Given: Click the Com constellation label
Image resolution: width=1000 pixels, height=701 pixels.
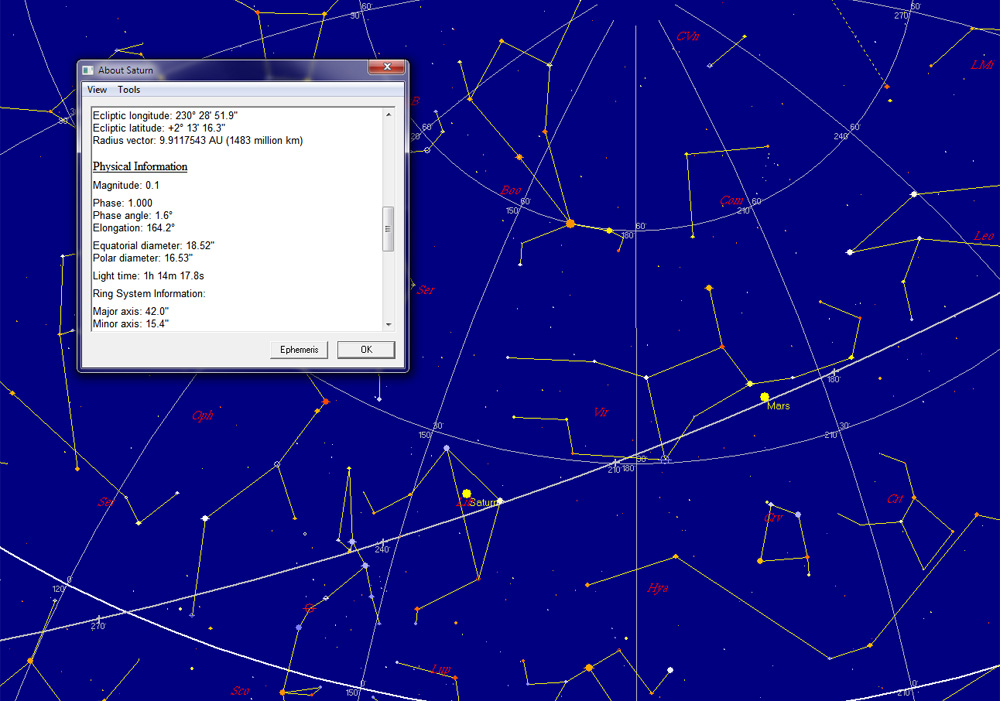Looking at the screenshot, I should click(731, 200).
